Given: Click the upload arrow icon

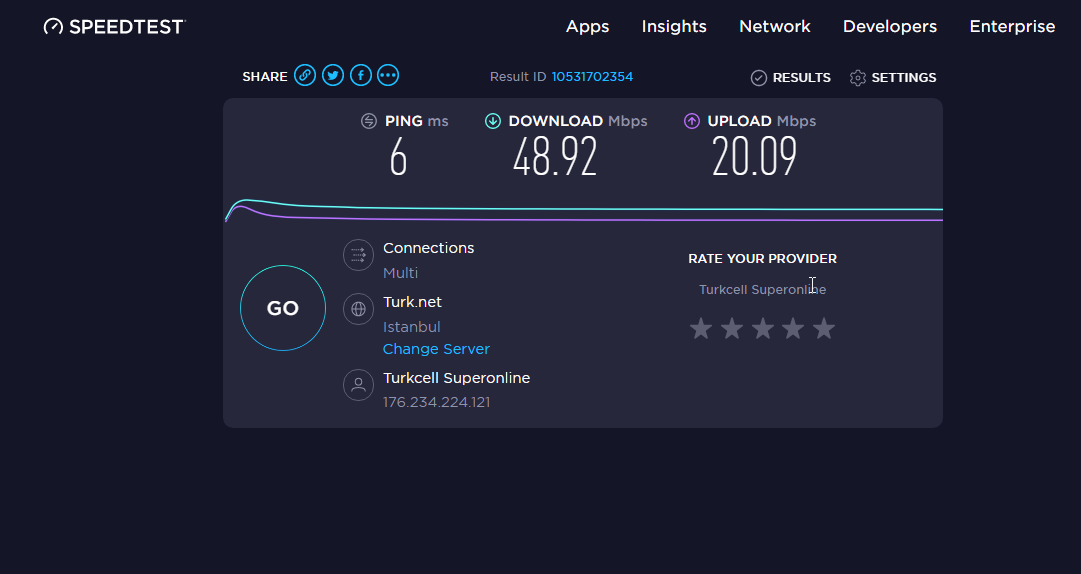Looking at the screenshot, I should 691,121.
